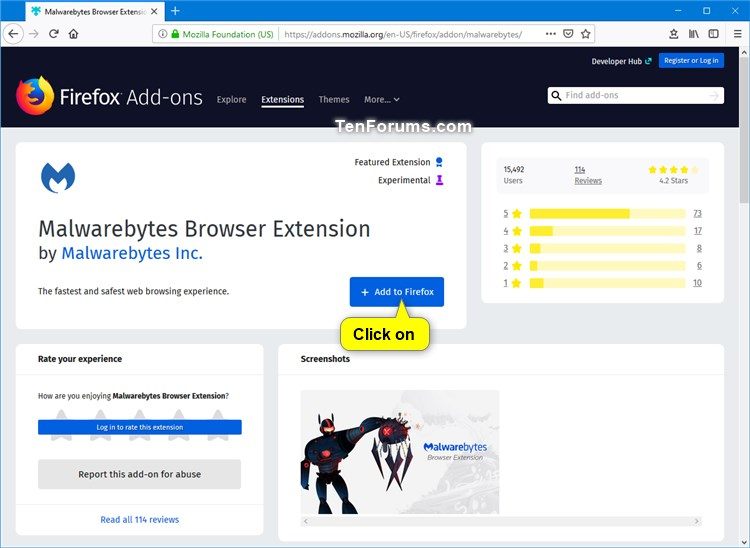Screen dimensions: 750x548
Task: Click the Experimental flask badge icon
Action: (x=439, y=180)
